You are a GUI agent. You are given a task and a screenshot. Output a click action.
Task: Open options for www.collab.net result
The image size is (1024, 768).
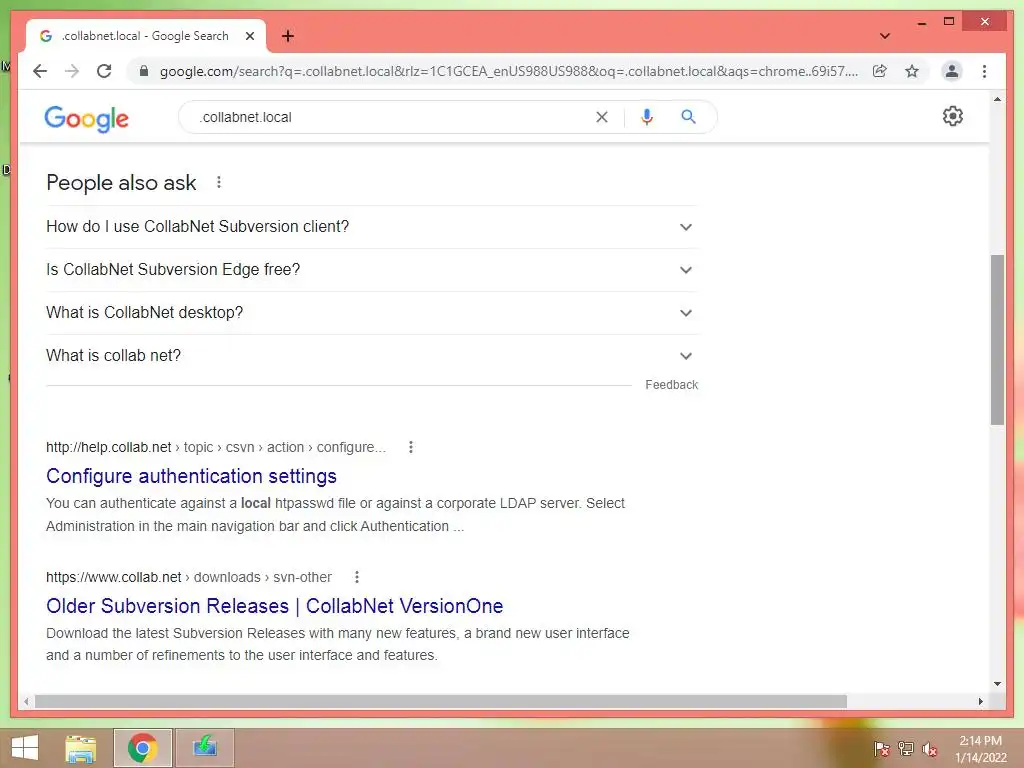point(357,577)
